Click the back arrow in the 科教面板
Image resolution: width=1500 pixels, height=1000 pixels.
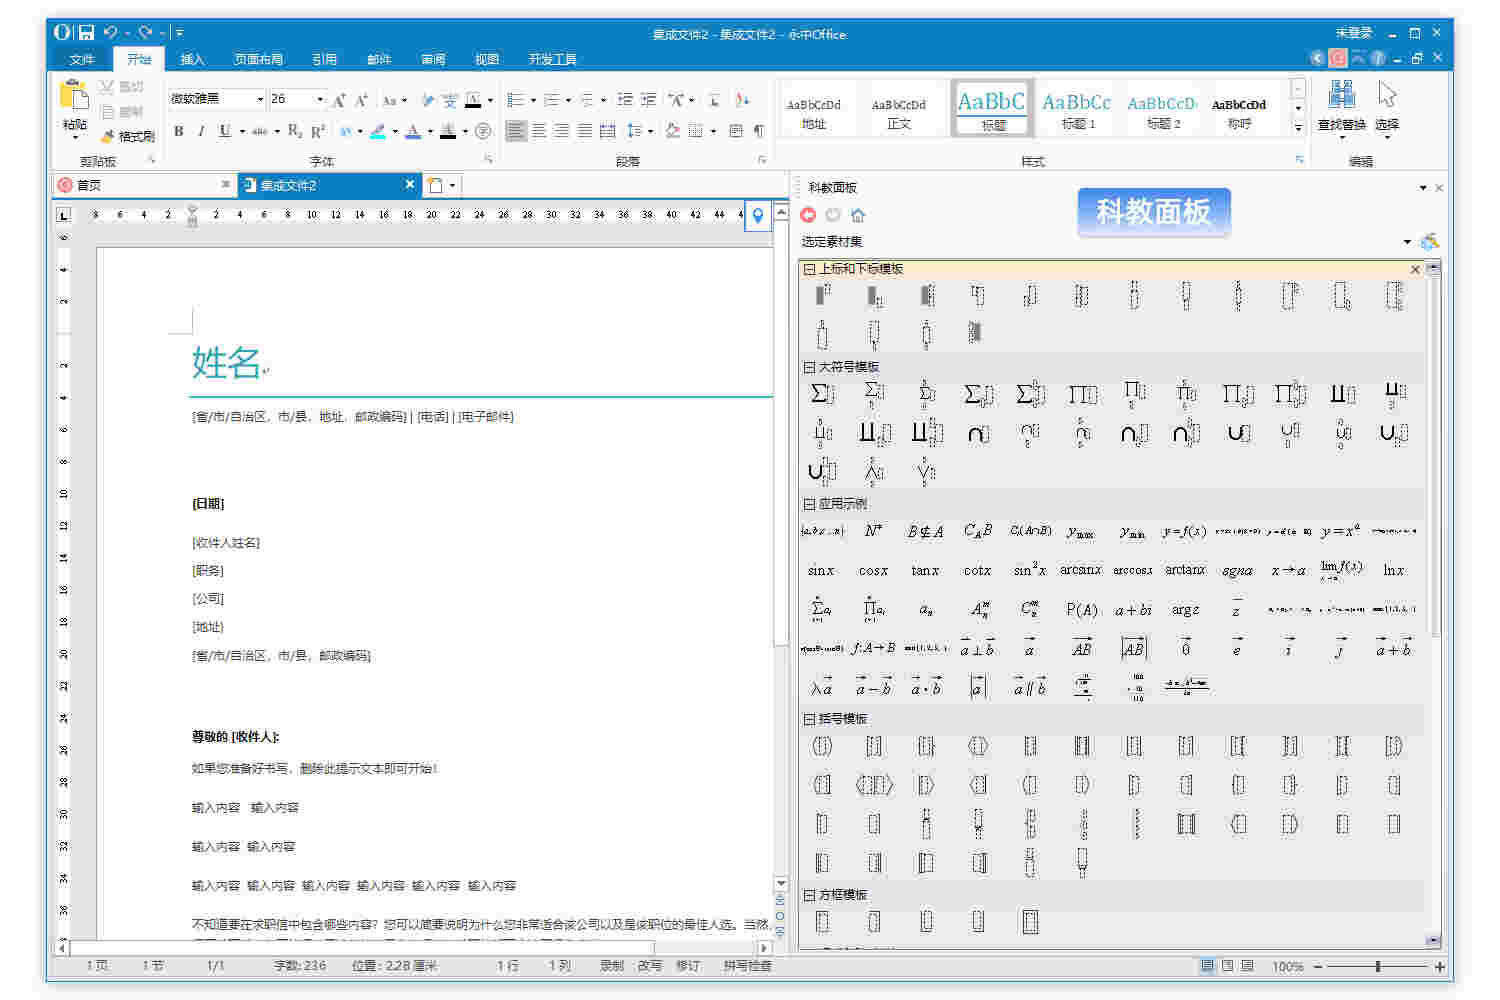(x=808, y=214)
